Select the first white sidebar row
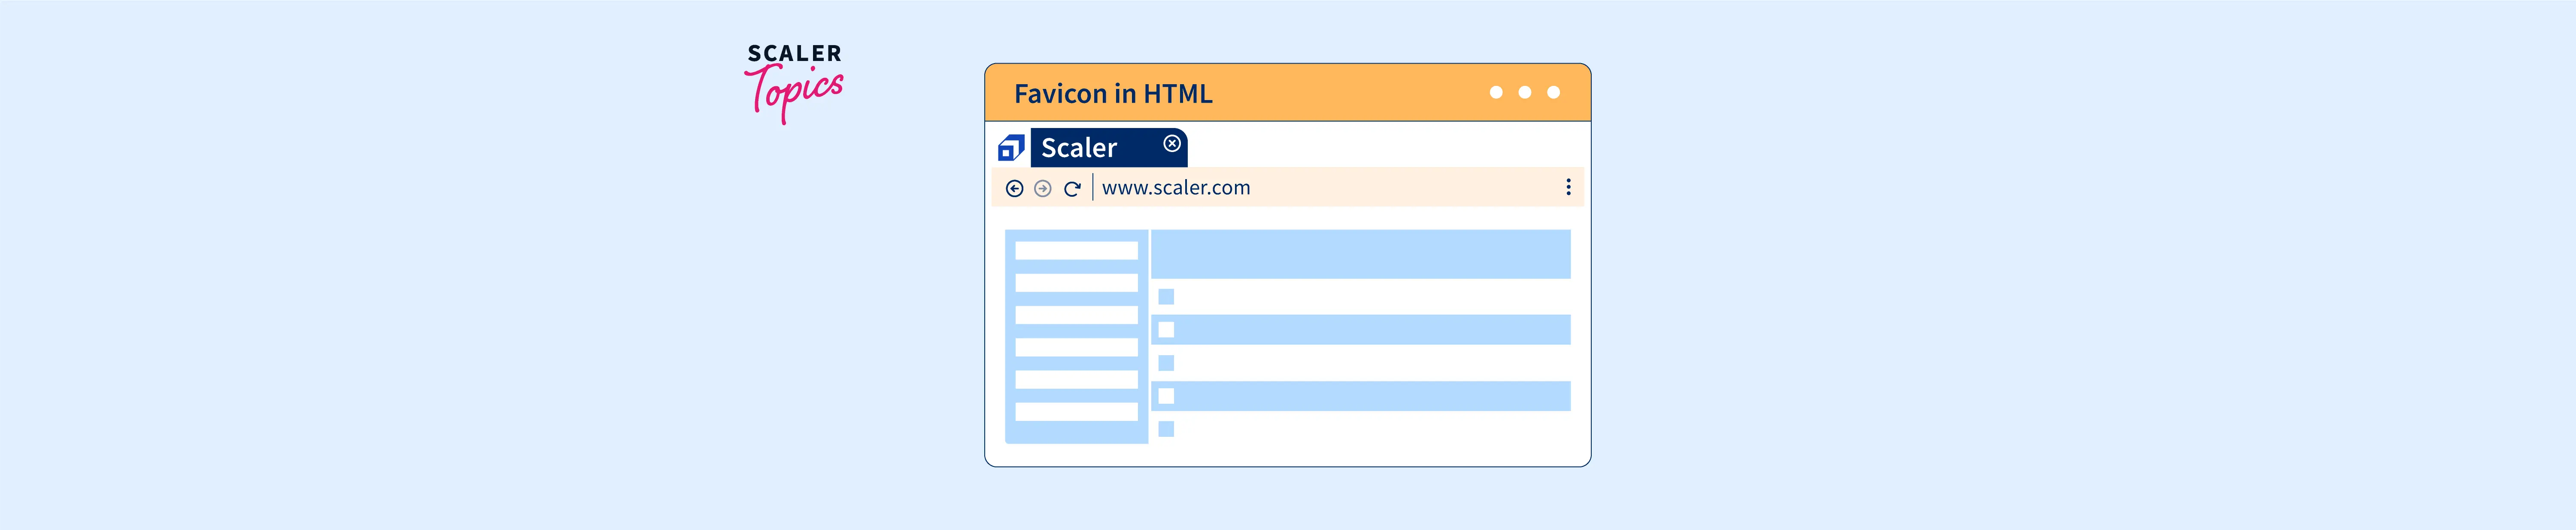Screen dimensions: 2576x530 (x=1076, y=250)
